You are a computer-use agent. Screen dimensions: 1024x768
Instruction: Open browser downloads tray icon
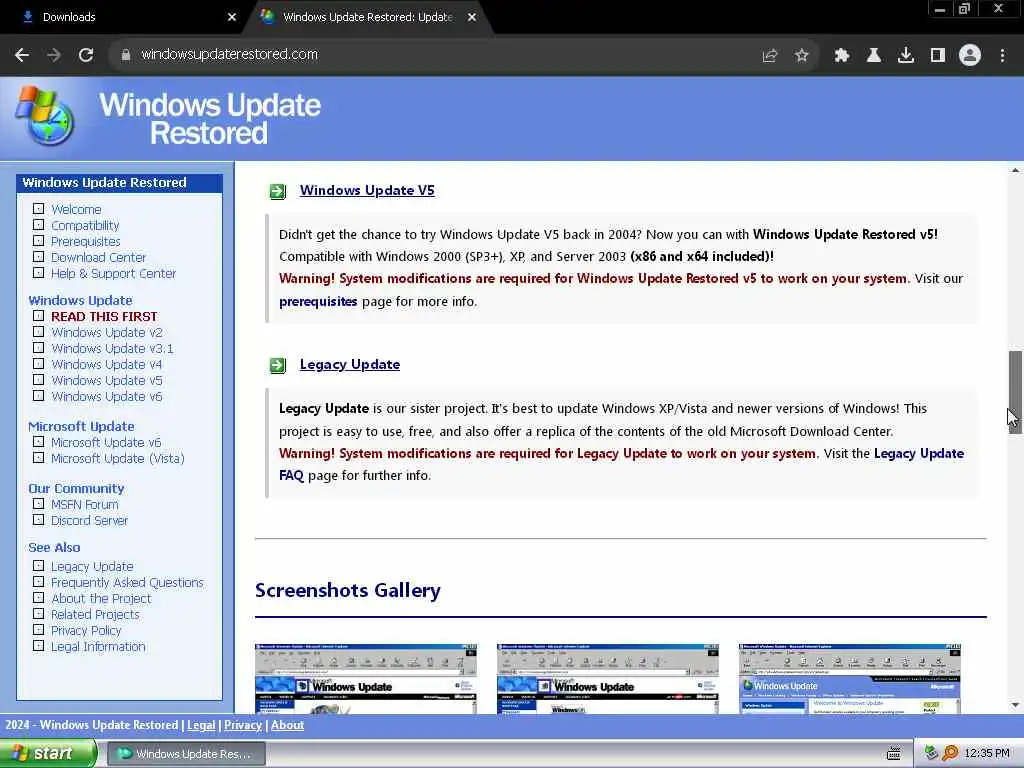906,56
